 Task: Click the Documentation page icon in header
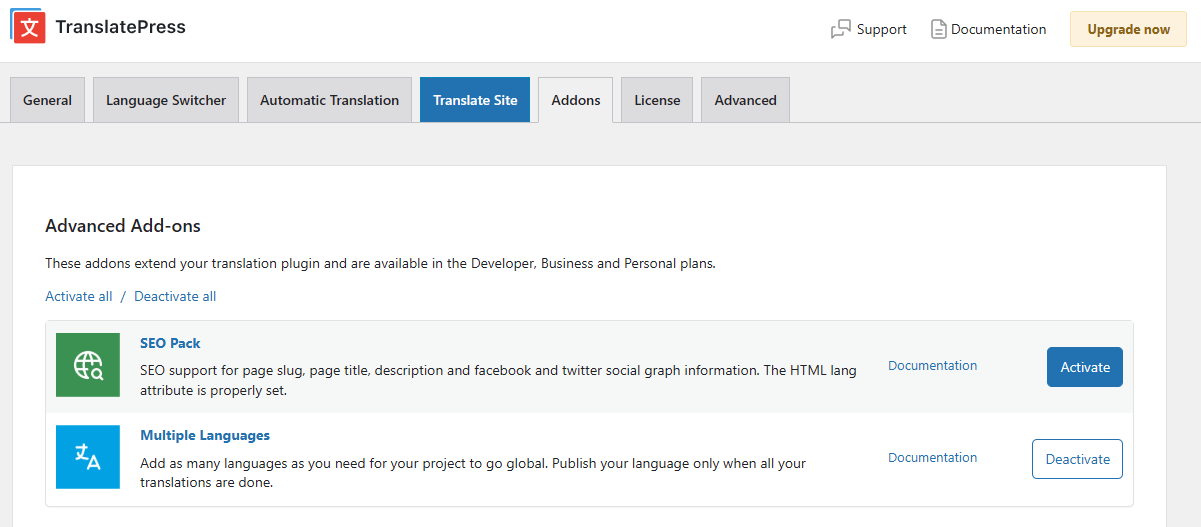pyautogui.click(x=938, y=30)
